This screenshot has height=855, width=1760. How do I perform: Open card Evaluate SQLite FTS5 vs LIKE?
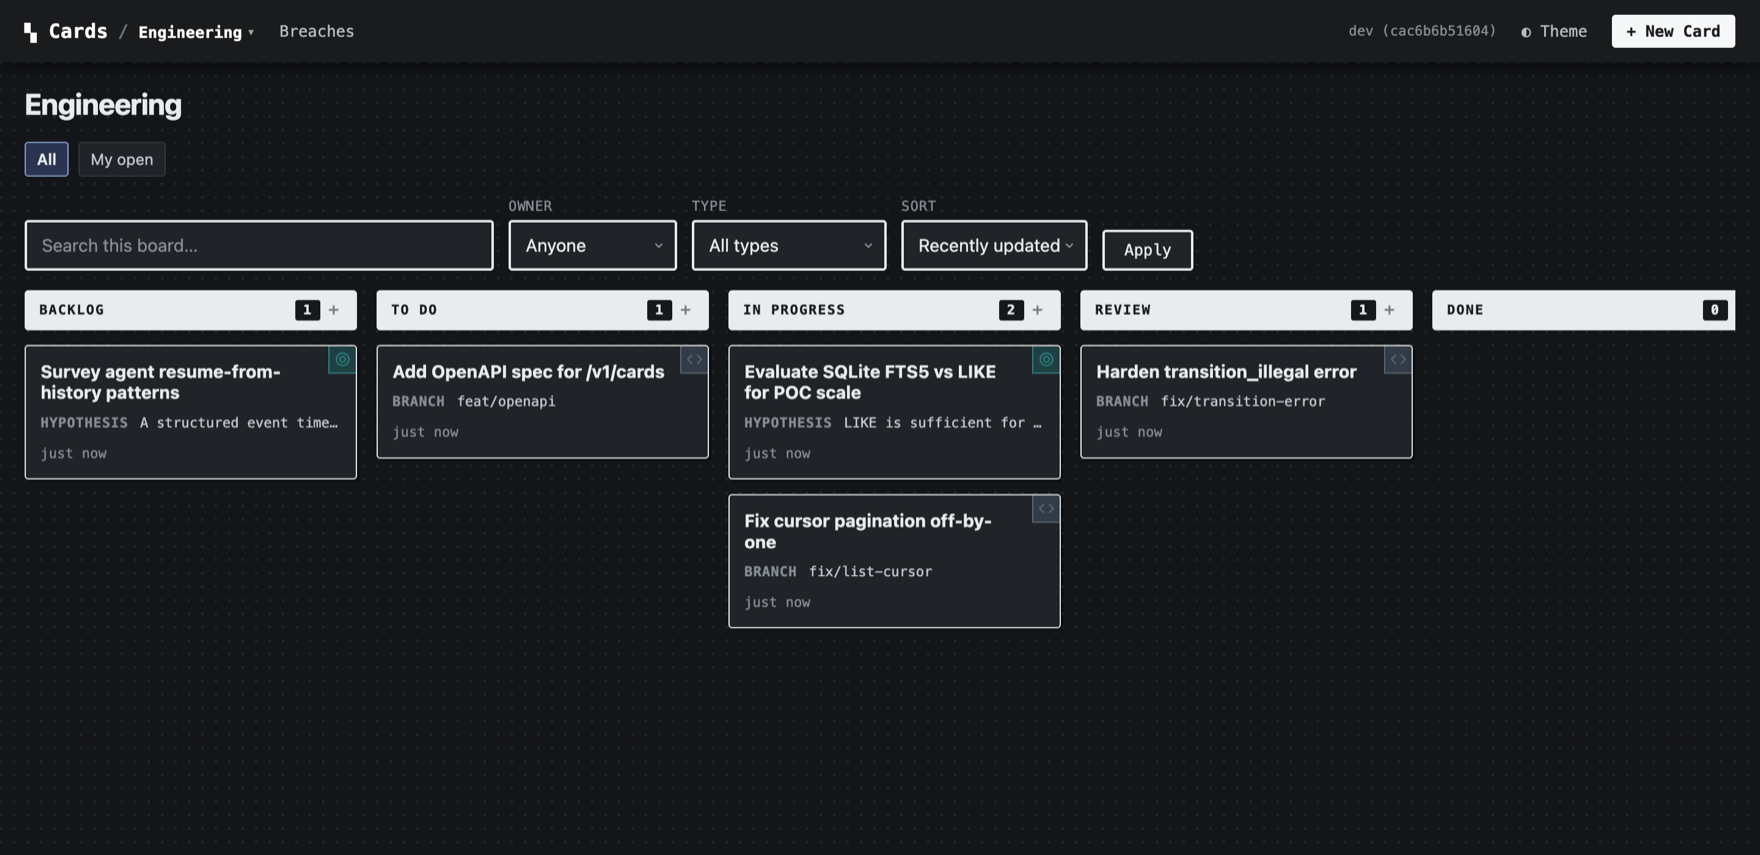tap(894, 412)
